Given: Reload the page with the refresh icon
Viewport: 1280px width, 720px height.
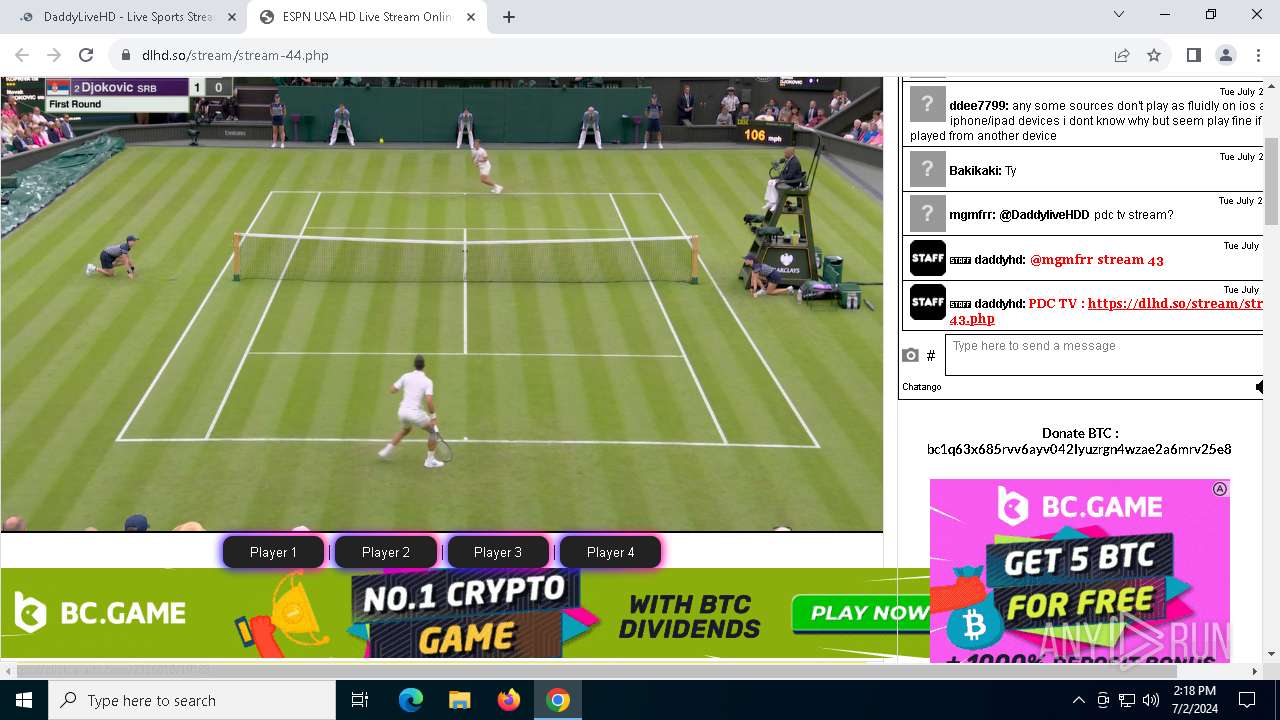Looking at the screenshot, I should click(x=86, y=55).
